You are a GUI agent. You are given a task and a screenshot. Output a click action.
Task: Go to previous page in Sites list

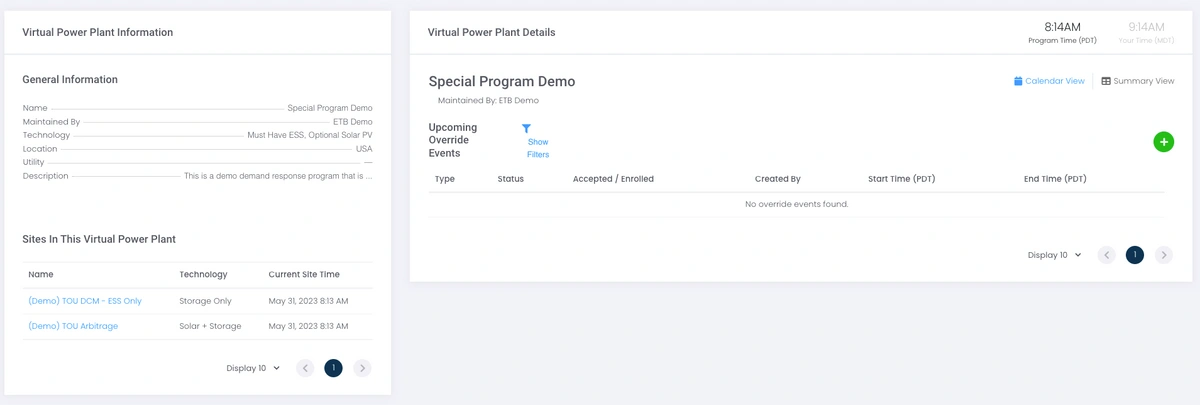coord(305,368)
